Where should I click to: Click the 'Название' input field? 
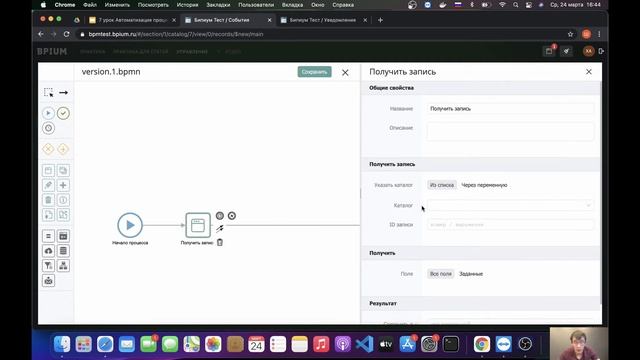click(x=510, y=109)
